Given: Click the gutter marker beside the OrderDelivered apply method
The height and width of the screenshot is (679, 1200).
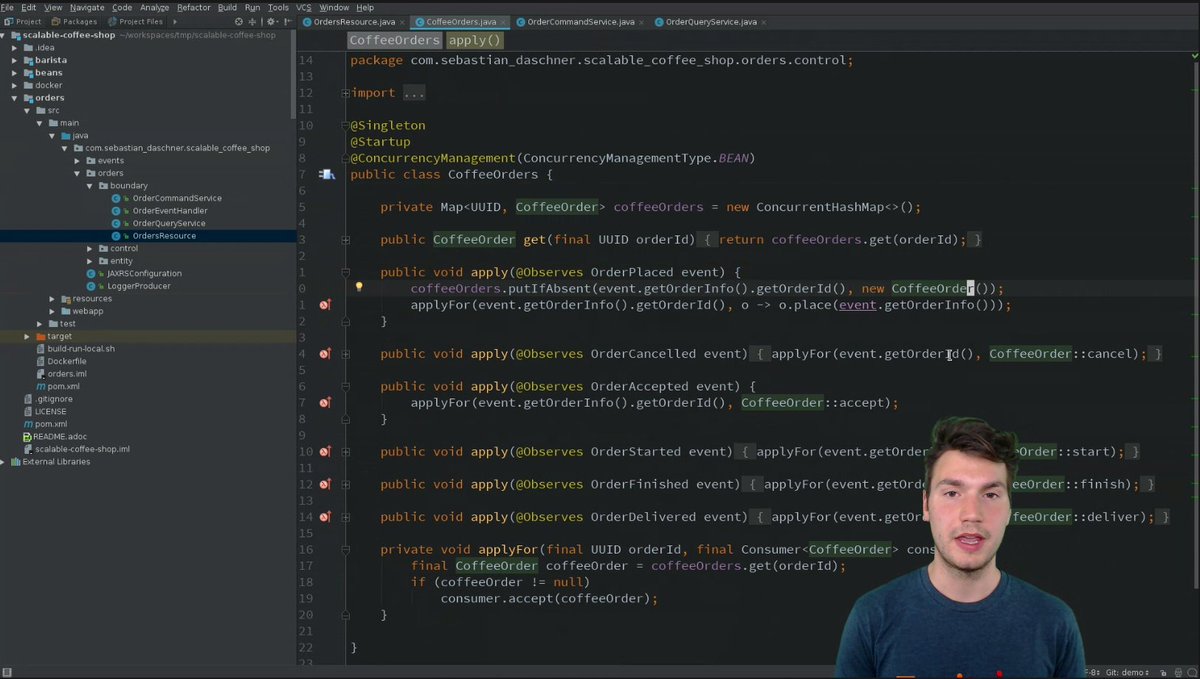Looking at the screenshot, I should 325,517.
